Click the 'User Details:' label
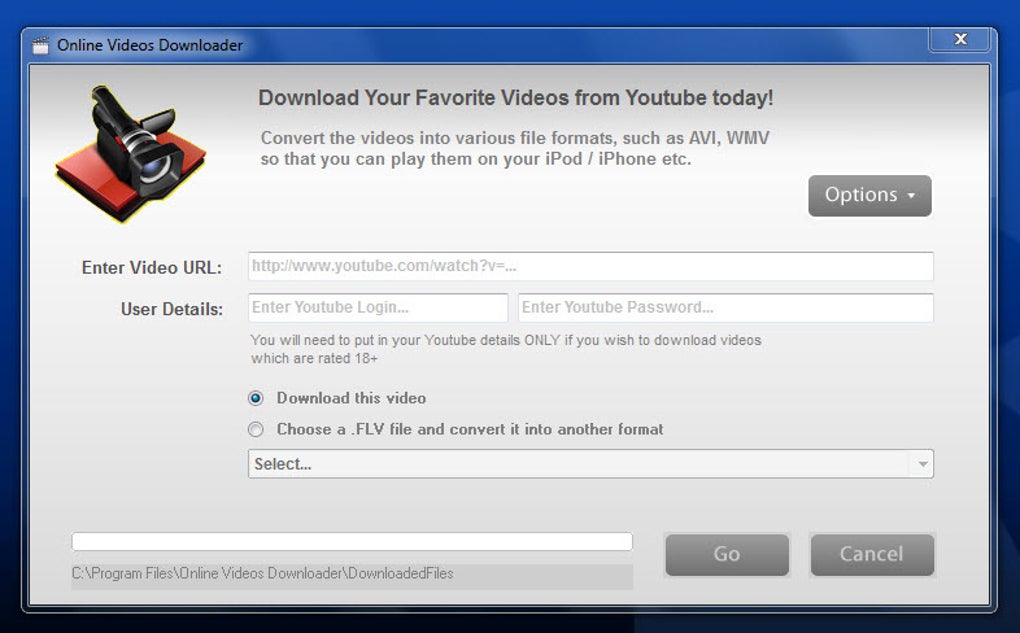Viewport: 1020px width, 633px height. (x=172, y=309)
